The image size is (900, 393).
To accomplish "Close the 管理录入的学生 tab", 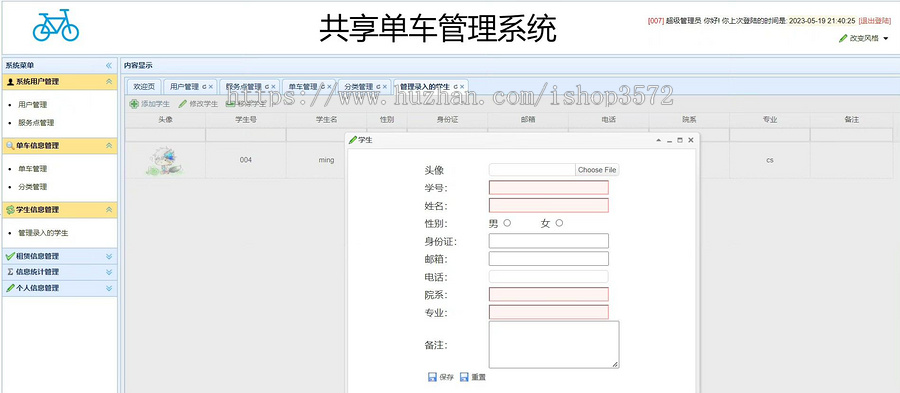I will pyautogui.click(x=462, y=87).
